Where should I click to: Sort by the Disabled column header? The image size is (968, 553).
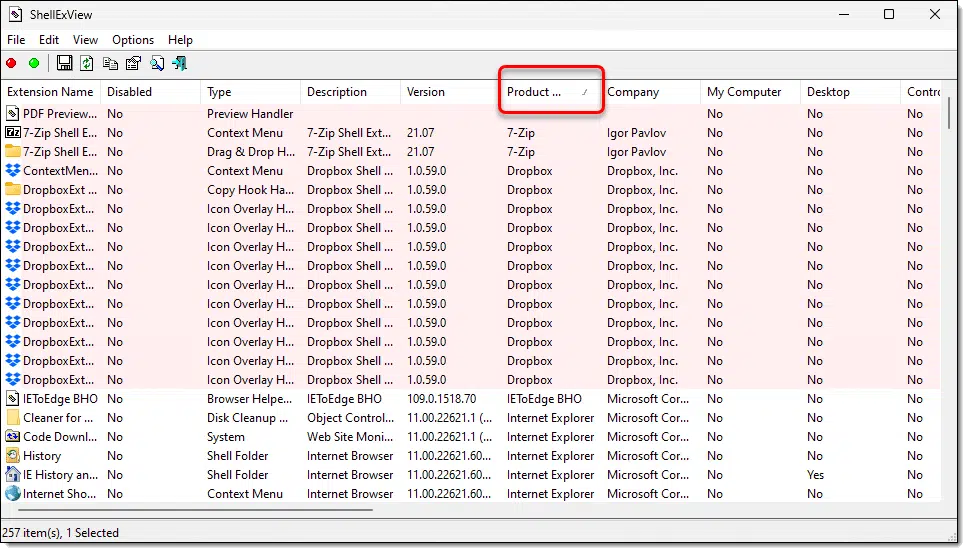[151, 92]
